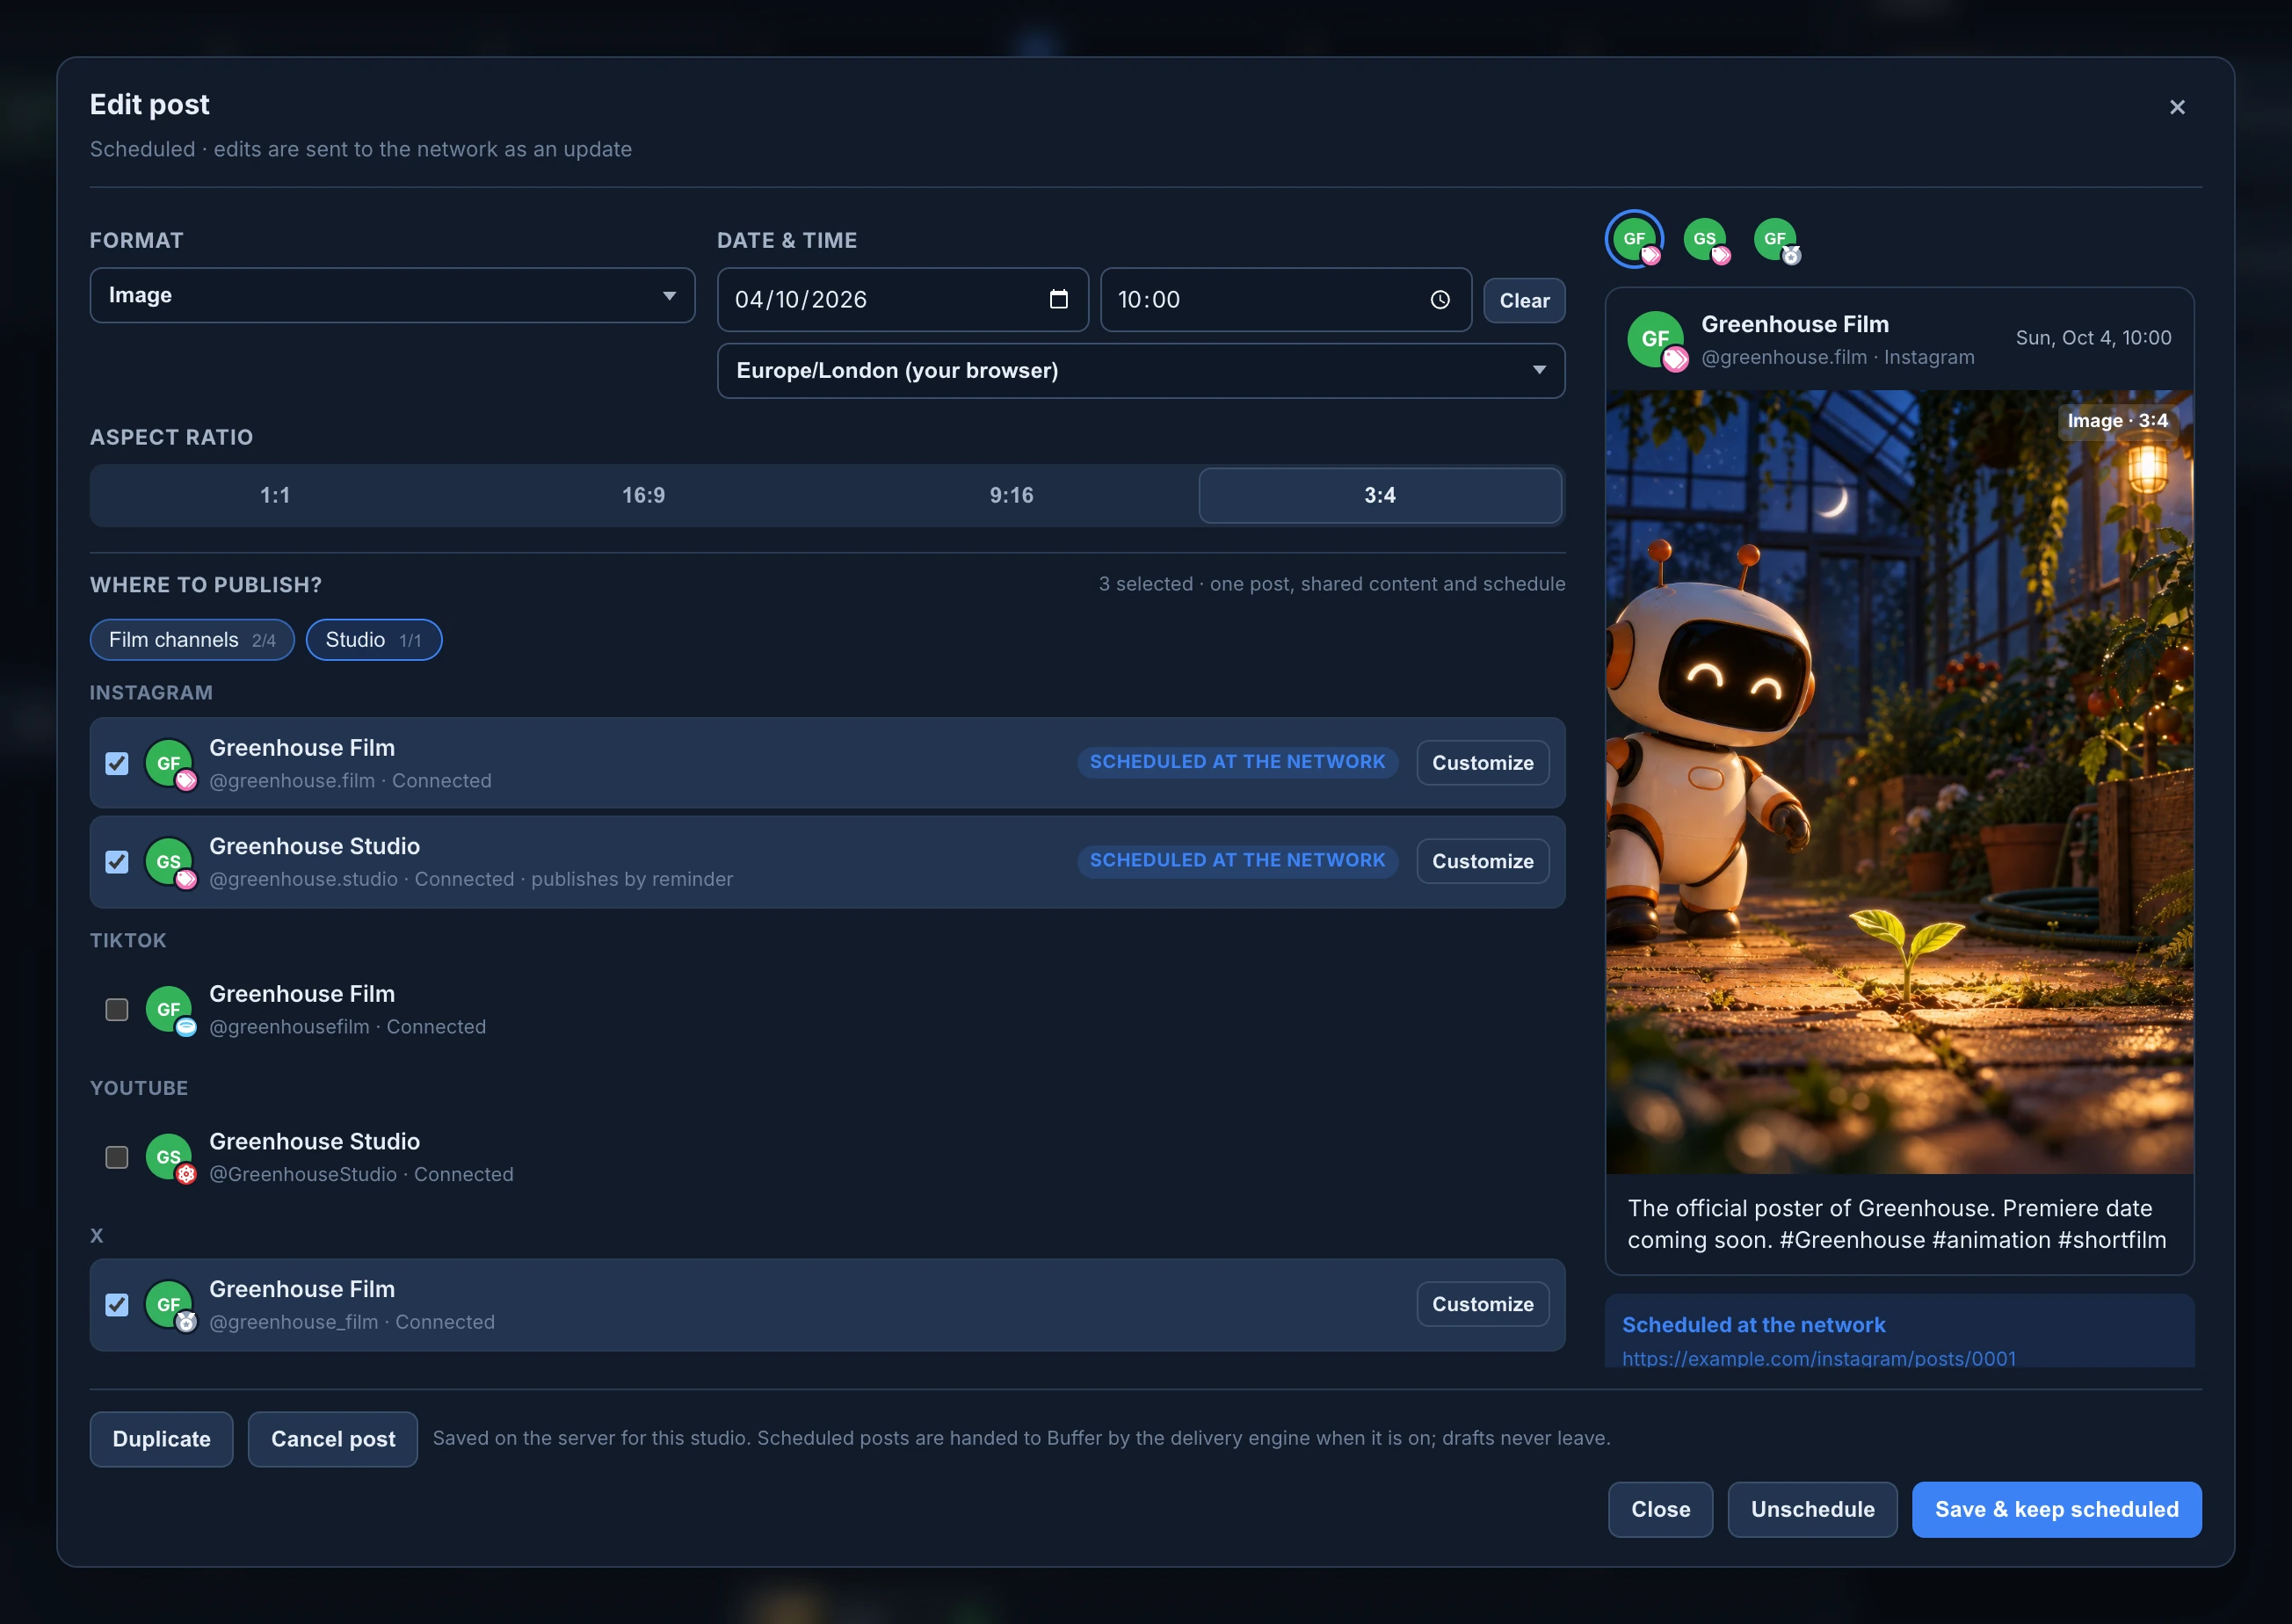Select the GS Instagram preview avatar
The width and height of the screenshot is (2292, 1624).
coord(1705,239)
